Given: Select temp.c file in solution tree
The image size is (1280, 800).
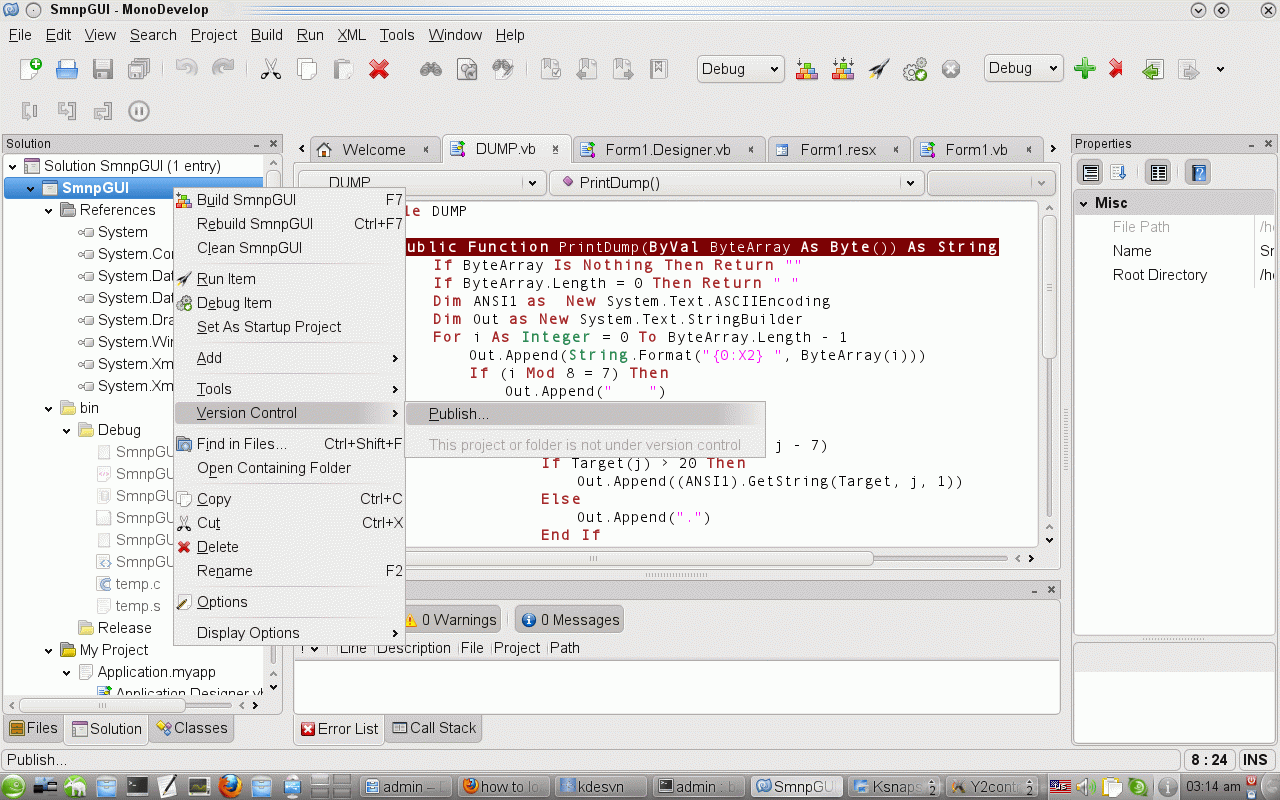Looking at the screenshot, I should click(138, 584).
